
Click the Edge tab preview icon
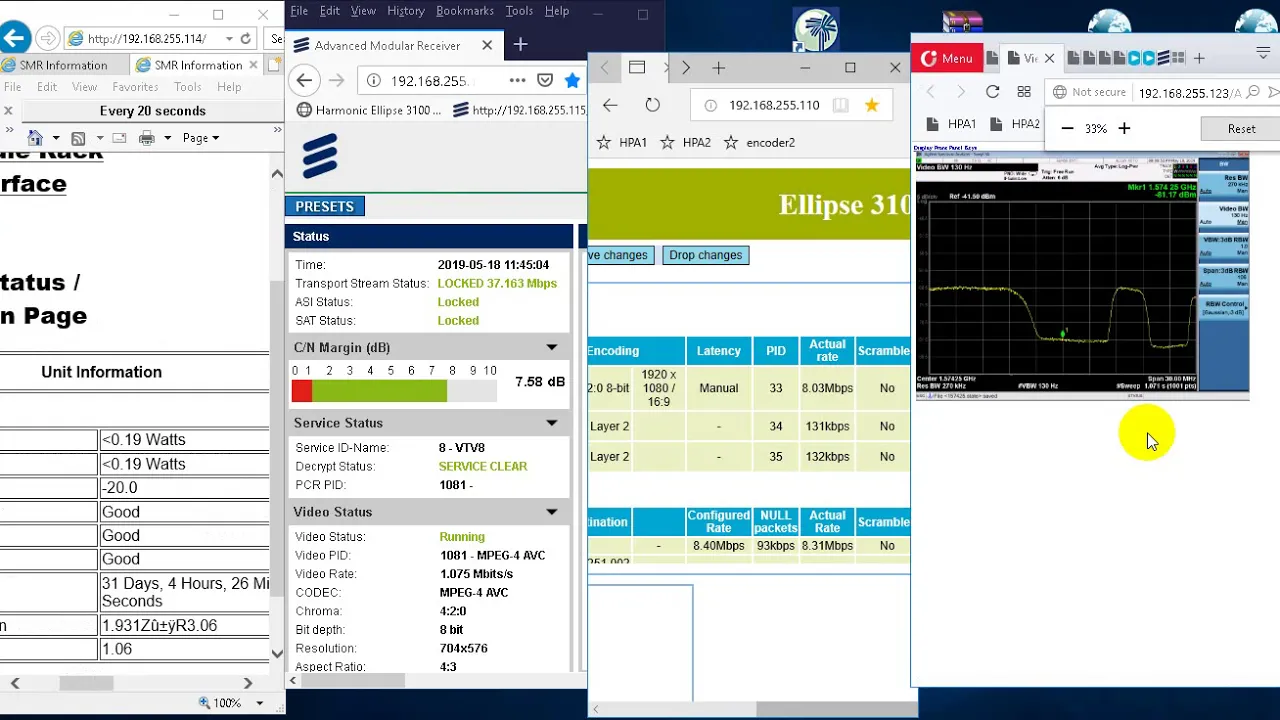click(637, 68)
